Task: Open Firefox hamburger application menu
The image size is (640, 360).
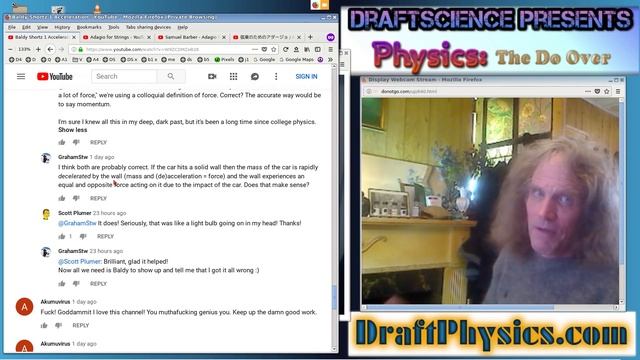Action: point(331,49)
